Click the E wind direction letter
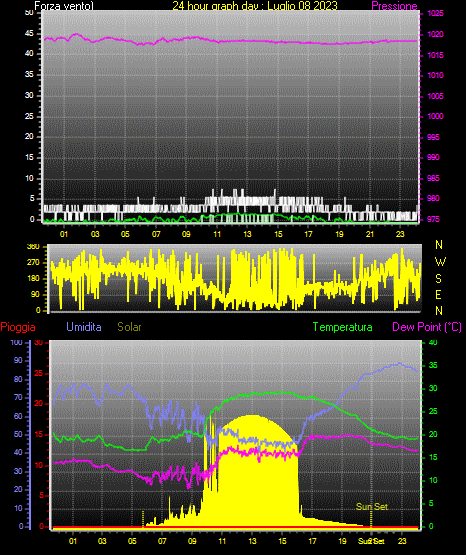Viewport: 466px width, 555px height. [438, 294]
